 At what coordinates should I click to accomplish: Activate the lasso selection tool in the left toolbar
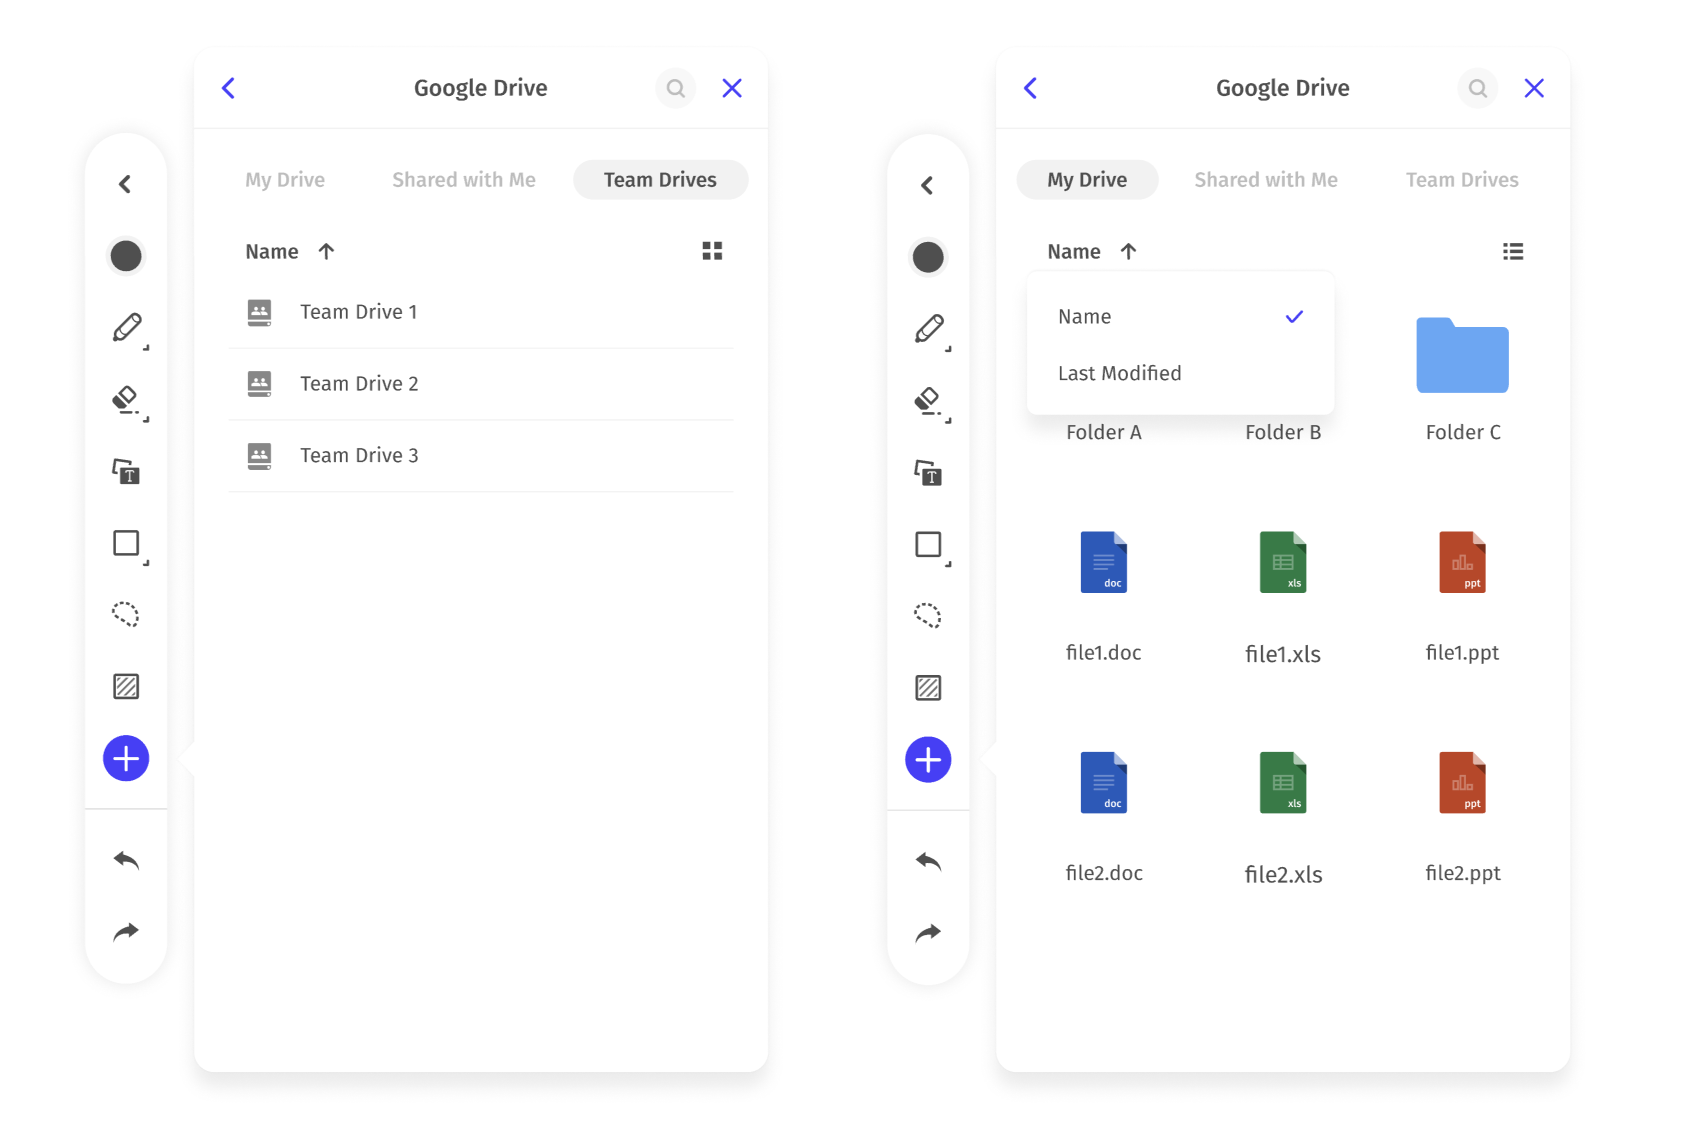click(x=126, y=614)
